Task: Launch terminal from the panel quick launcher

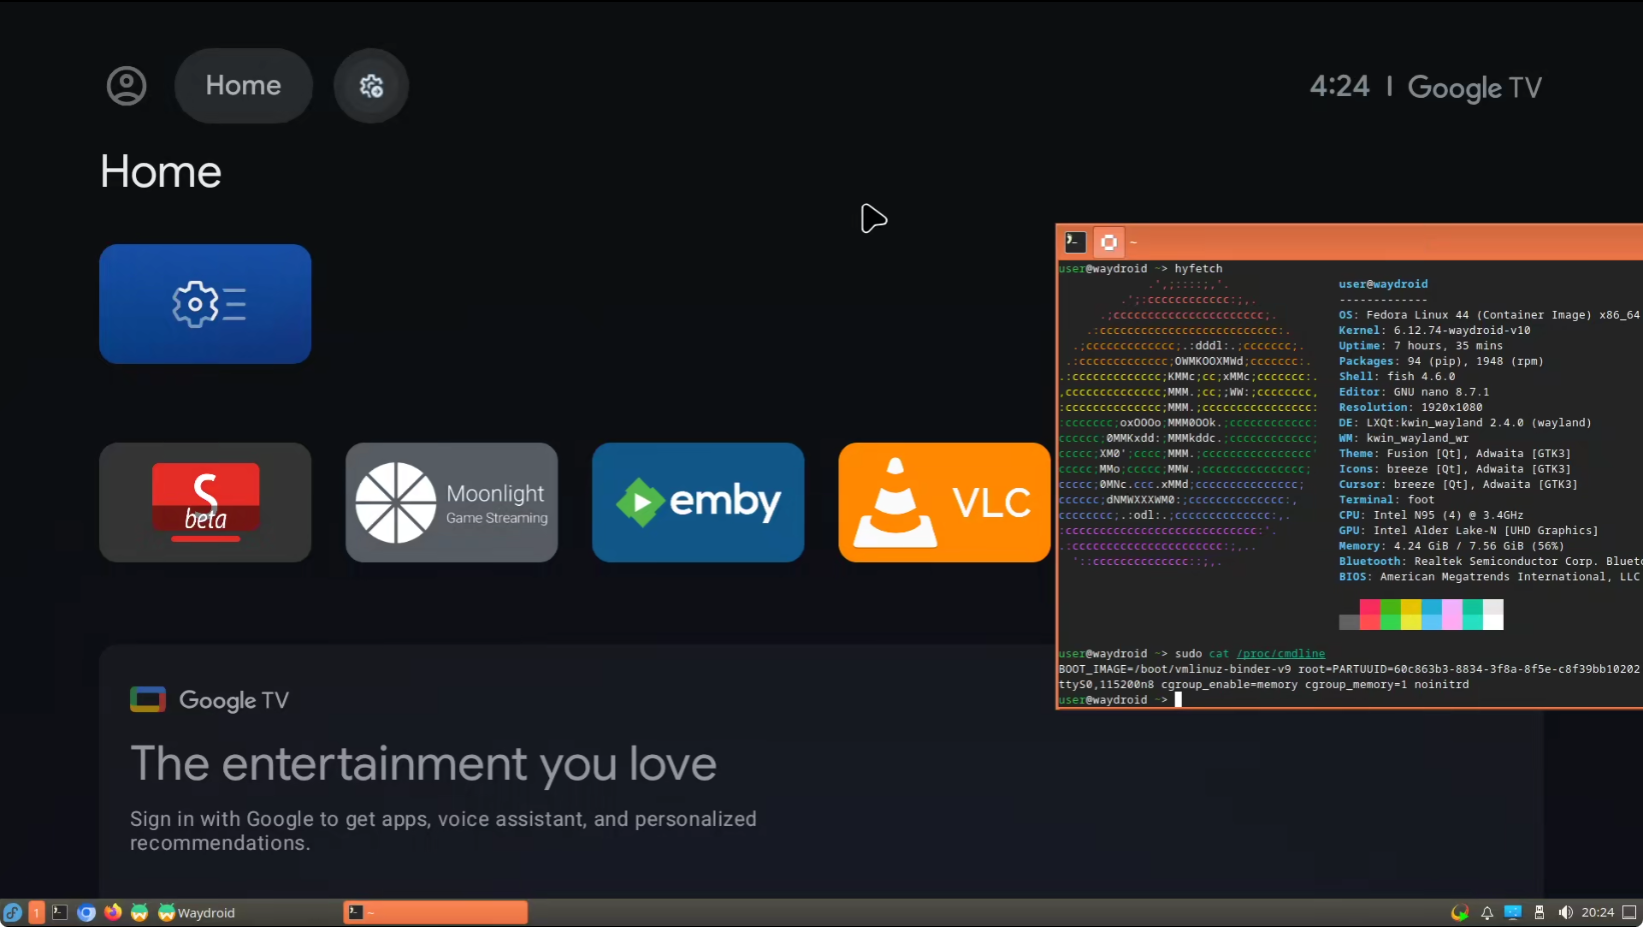Action: click(x=60, y=912)
